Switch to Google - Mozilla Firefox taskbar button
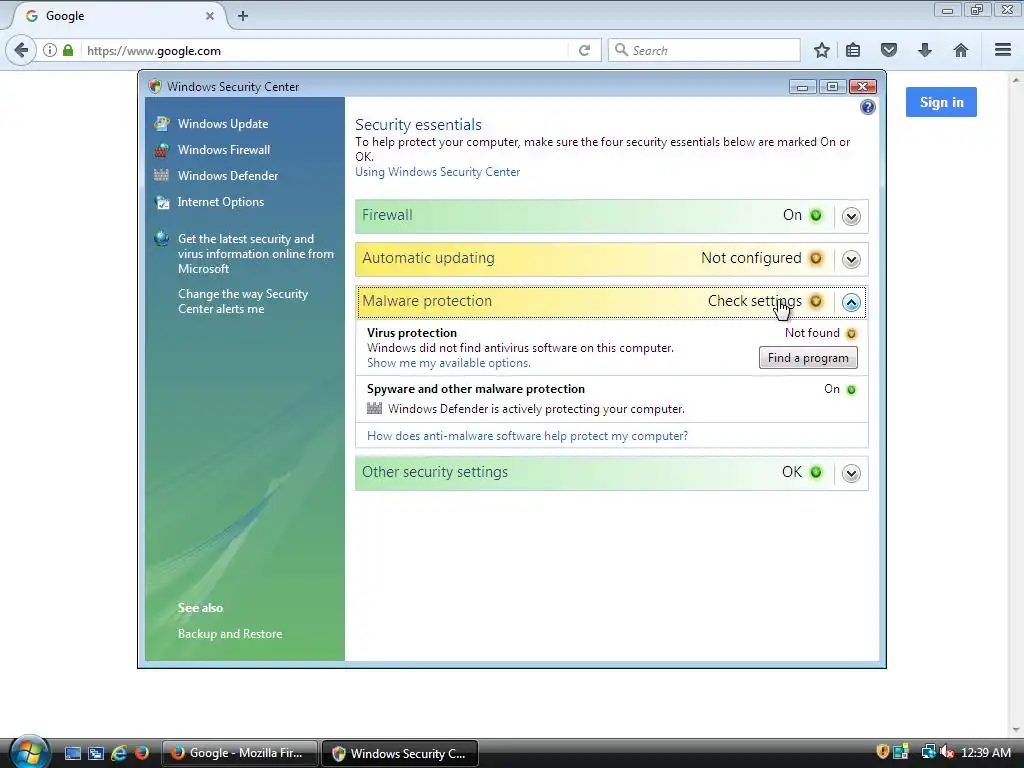Image resolution: width=1024 pixels, height=768 pixels. (240, 753)
